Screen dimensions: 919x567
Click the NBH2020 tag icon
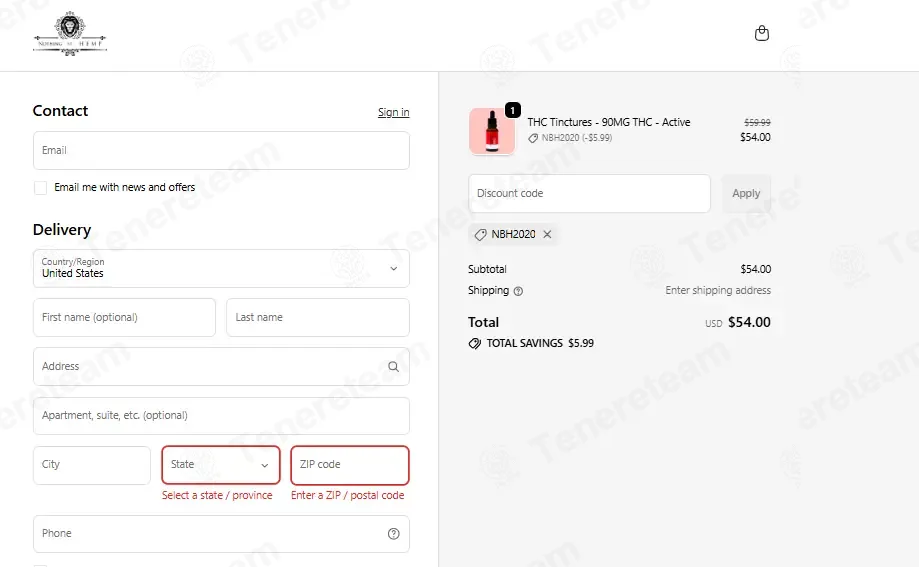[481, 235]
